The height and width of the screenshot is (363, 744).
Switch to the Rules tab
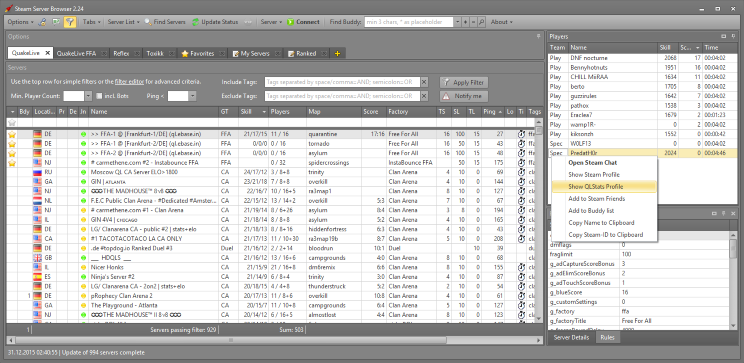click(x=607, y=337)
